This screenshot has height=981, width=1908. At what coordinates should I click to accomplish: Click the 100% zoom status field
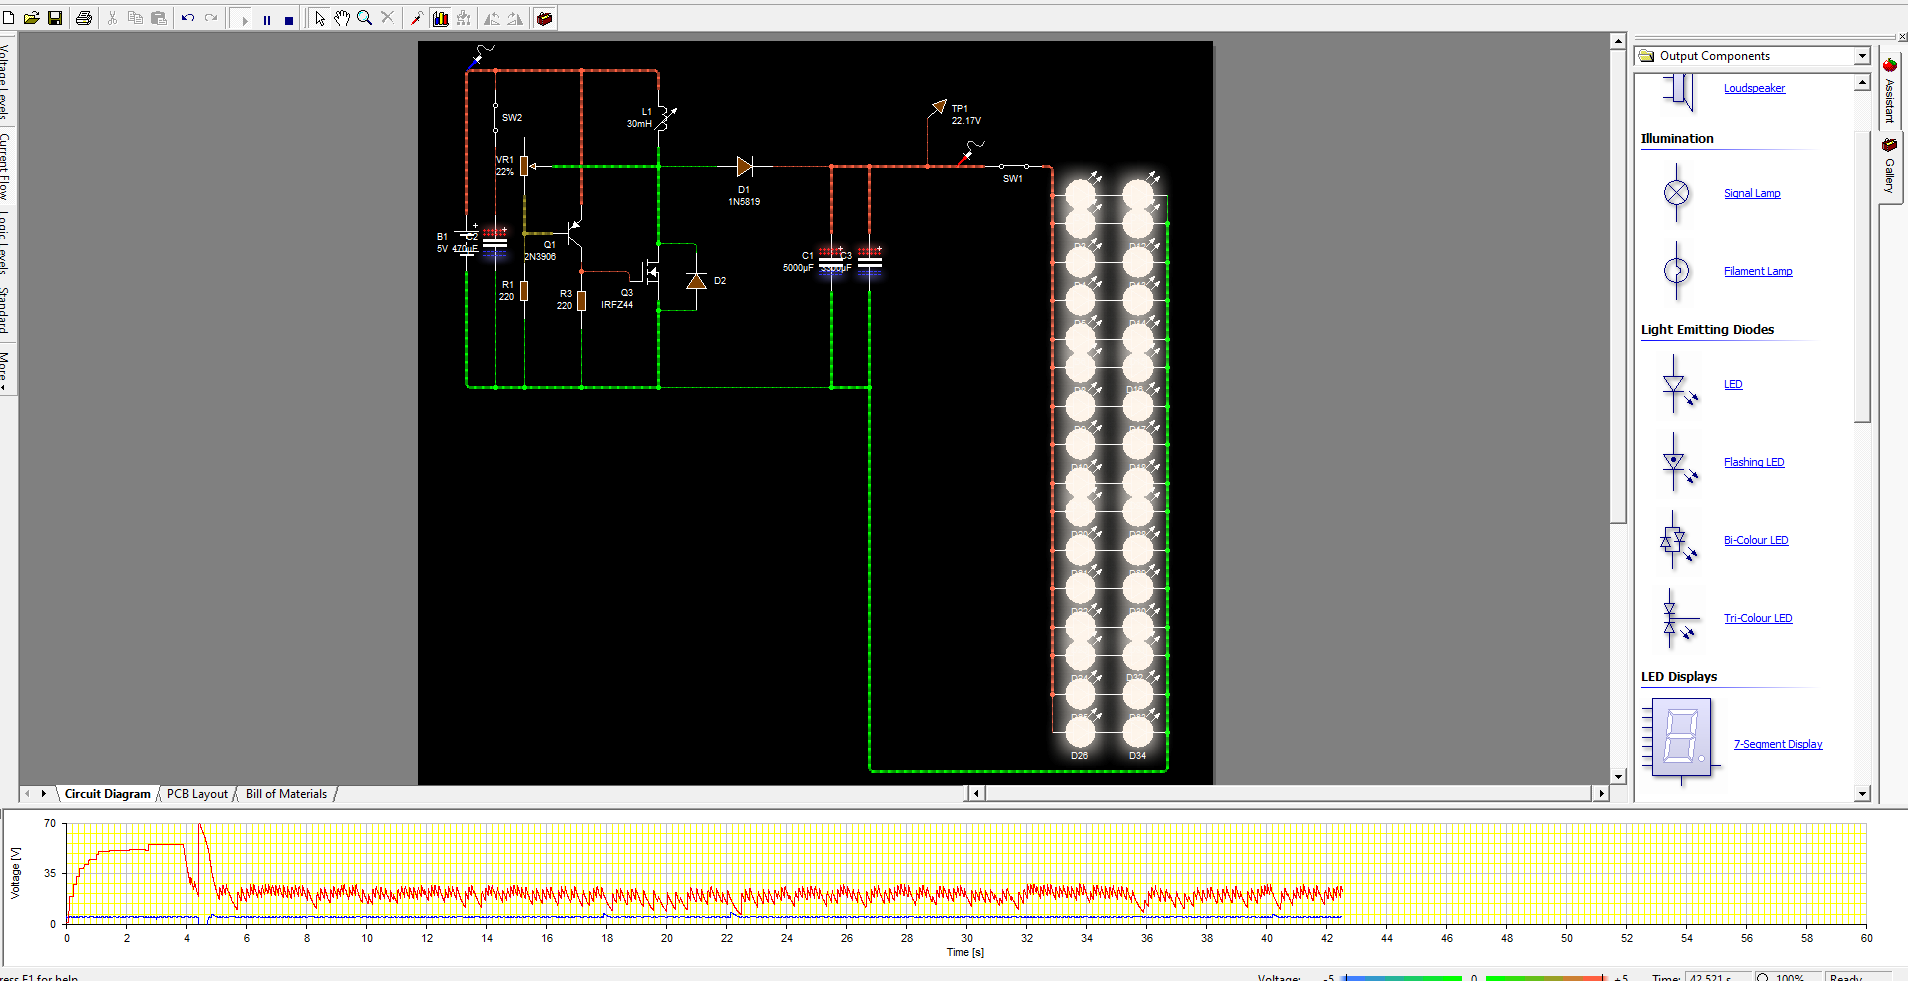pos(1788,976)
